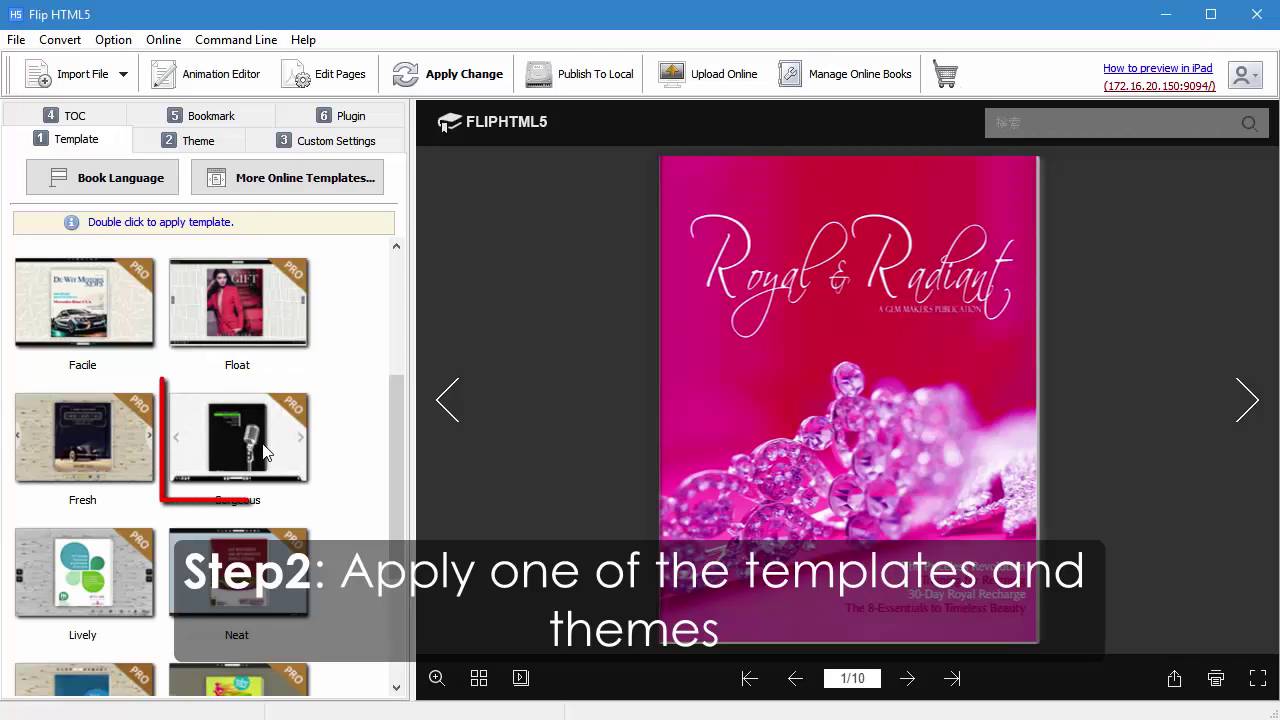Switch to the Theme tab
The height and width of the screenshot is (720, 1280).
[x=188, y=140]
